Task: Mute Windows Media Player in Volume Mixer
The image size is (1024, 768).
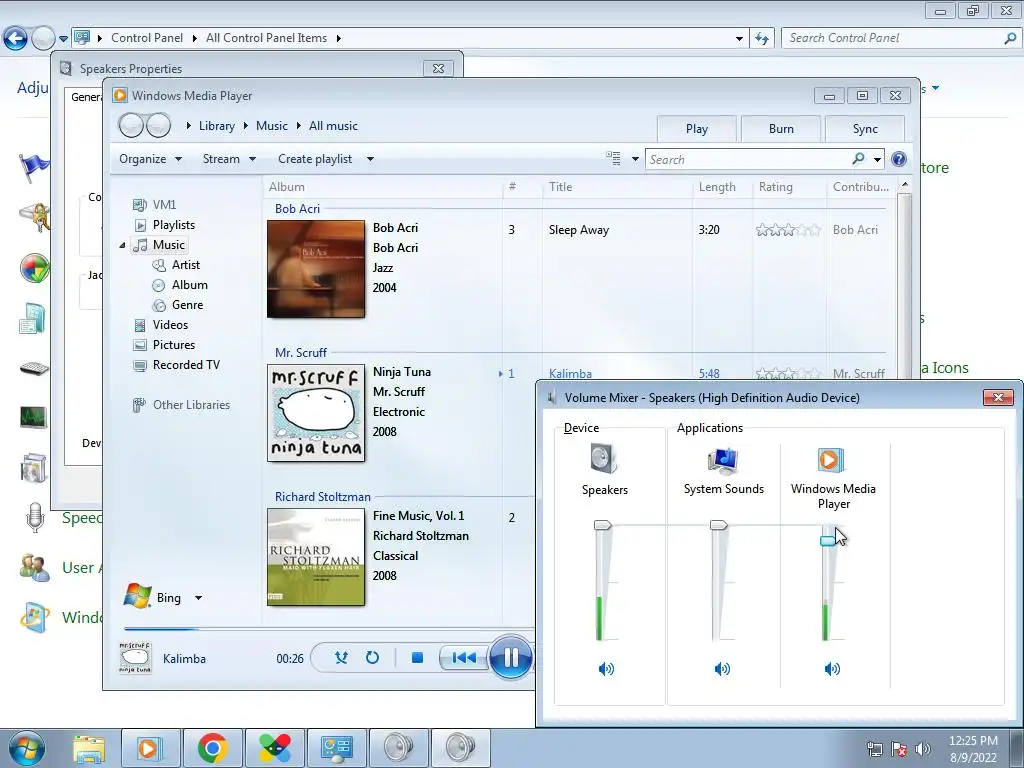Action: tap(832, 668)
